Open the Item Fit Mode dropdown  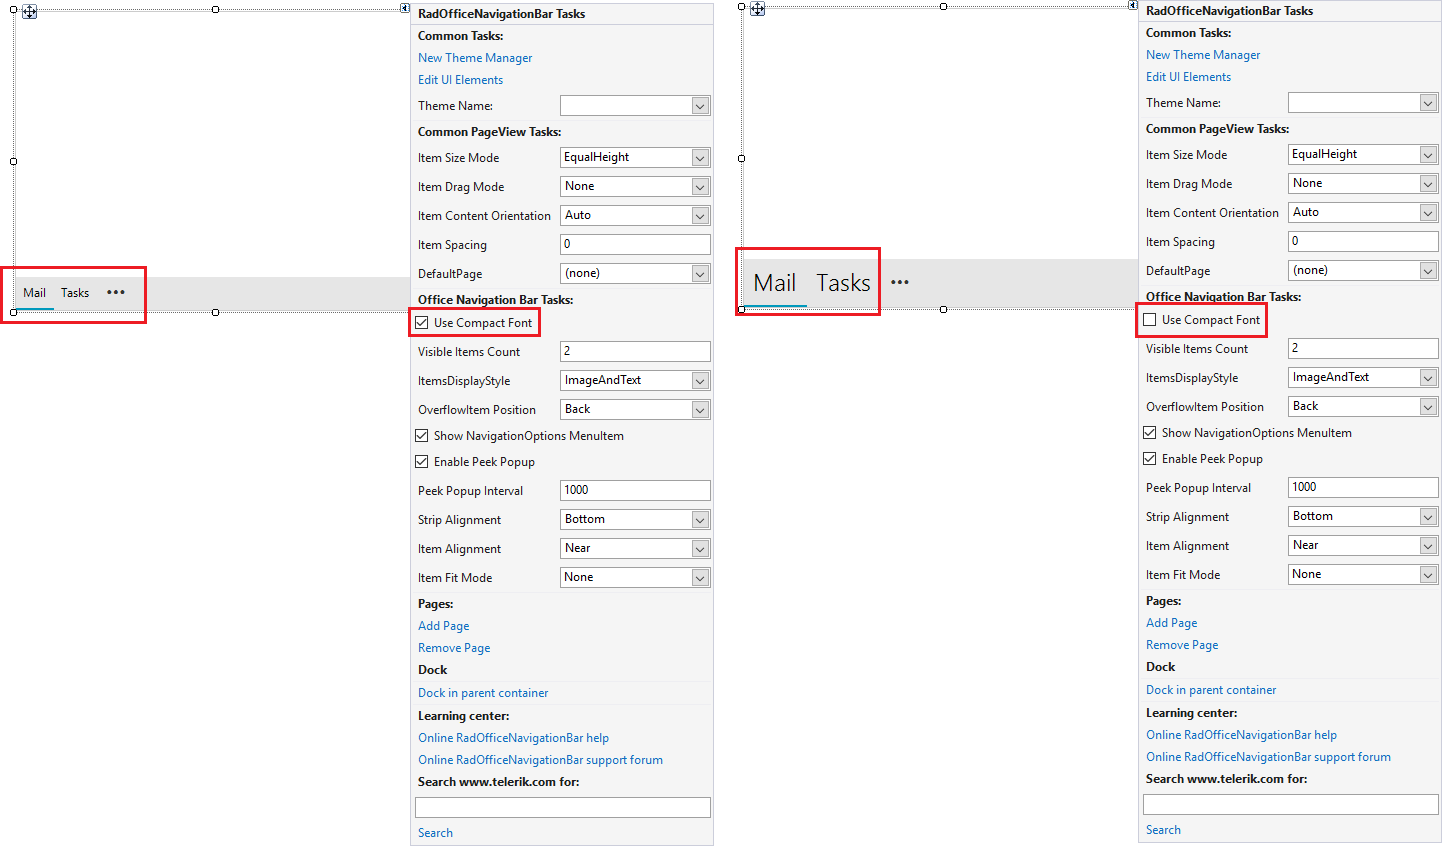point(702,577)
